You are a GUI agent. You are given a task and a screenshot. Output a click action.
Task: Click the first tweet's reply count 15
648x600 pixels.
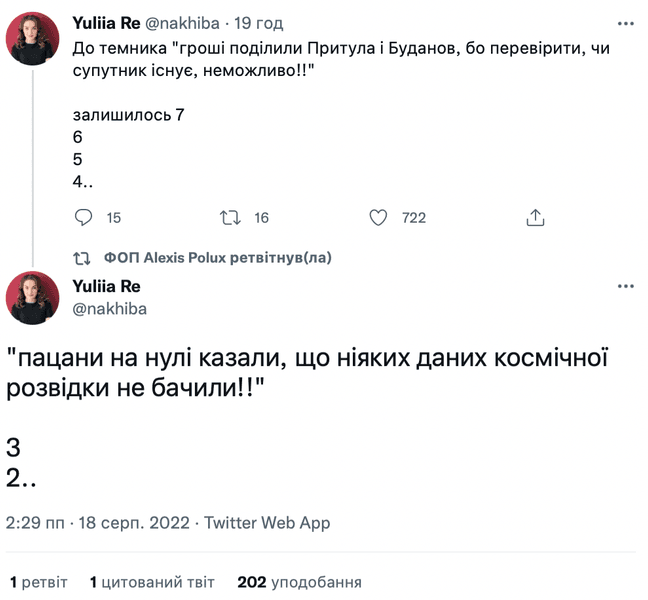pyautogui.click(x=113, y=218)
